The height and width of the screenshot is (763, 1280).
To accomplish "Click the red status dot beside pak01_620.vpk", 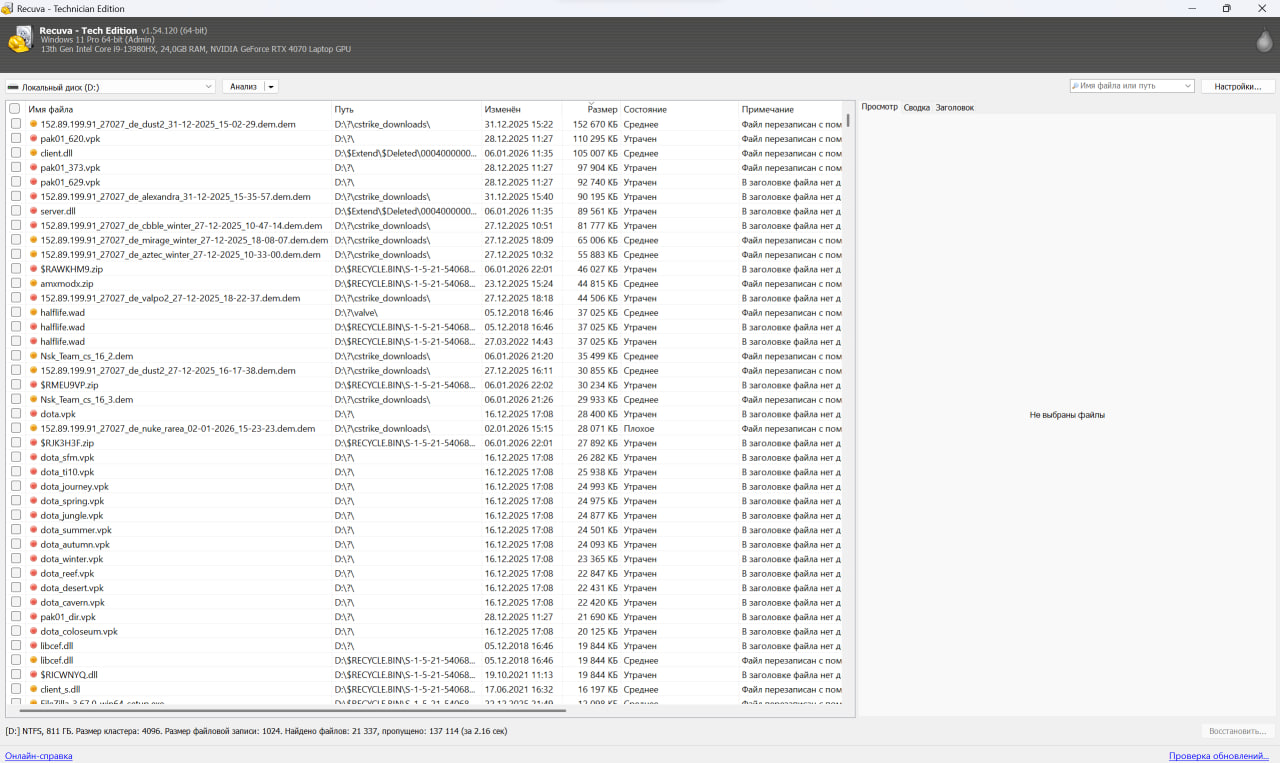I will (x=33, y=139).
